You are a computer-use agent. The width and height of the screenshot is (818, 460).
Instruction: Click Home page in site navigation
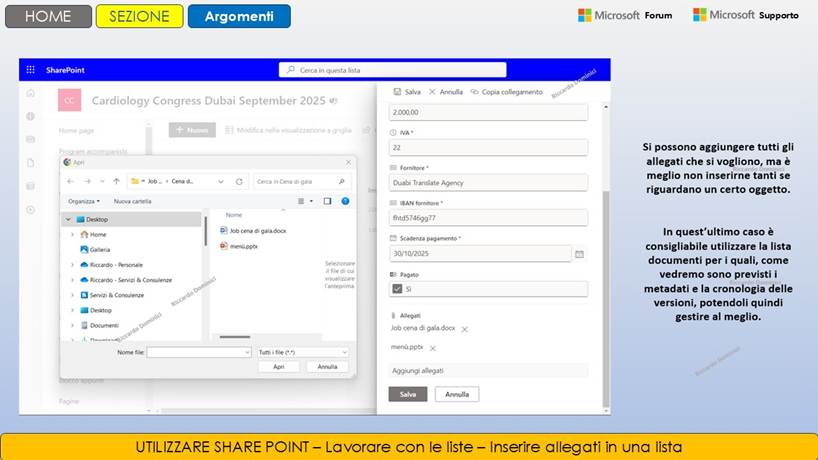pos(76,131)
